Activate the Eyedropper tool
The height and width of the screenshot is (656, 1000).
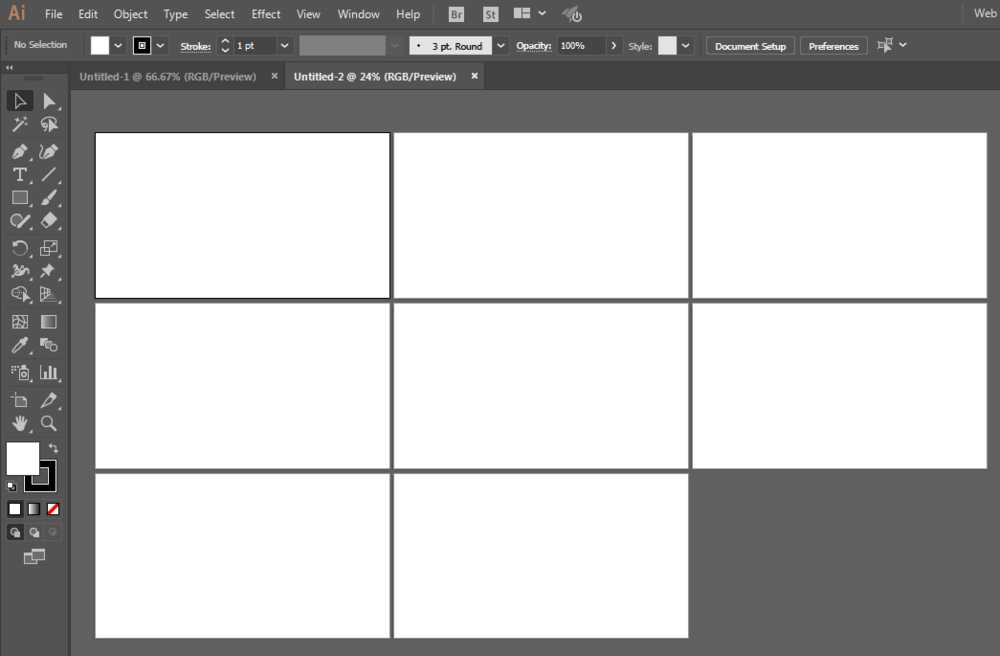[19, 346]
